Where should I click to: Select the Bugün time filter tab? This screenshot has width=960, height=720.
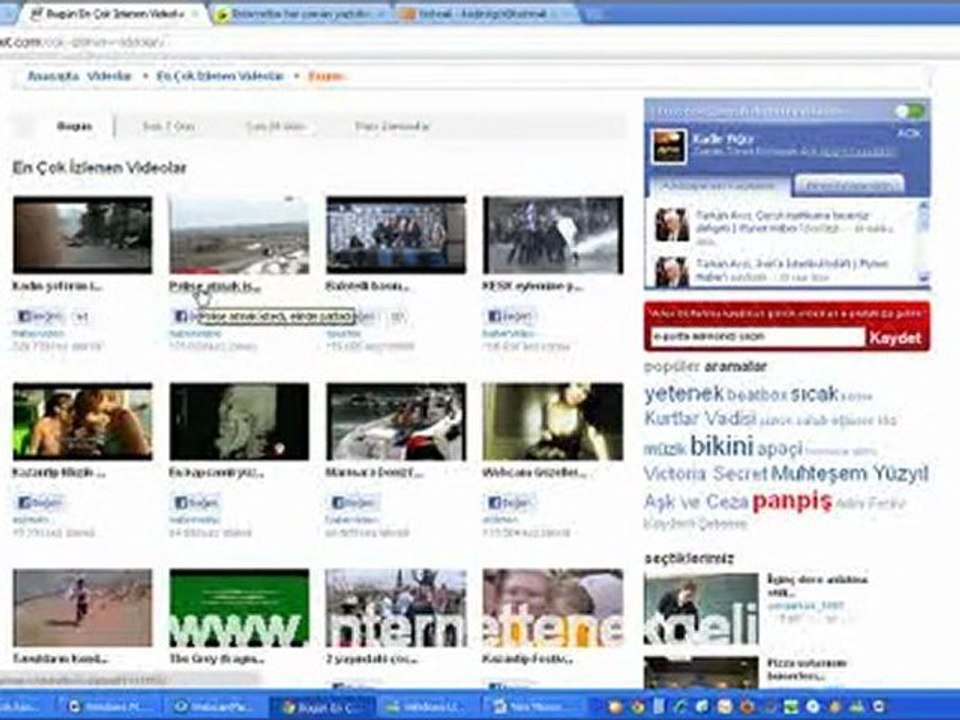74,126
